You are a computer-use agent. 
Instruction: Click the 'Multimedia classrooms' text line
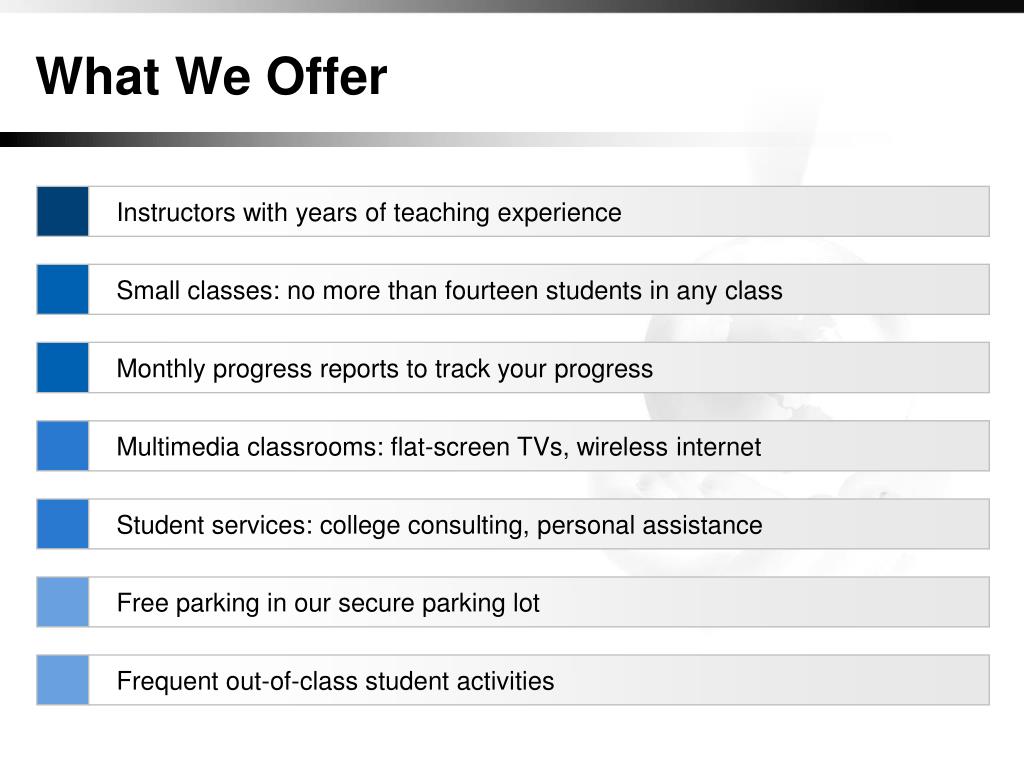(439, 447)
